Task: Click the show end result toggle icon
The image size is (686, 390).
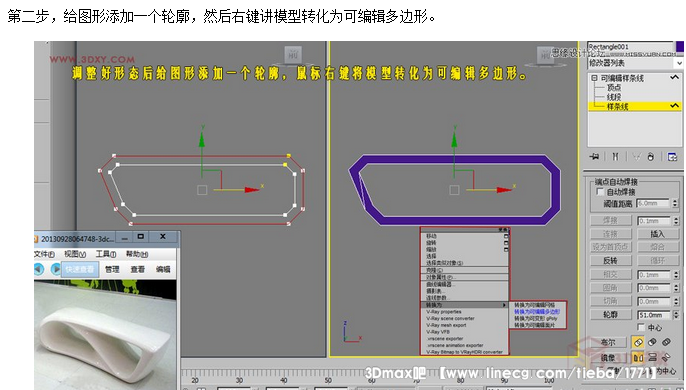Action: (615, 157)
